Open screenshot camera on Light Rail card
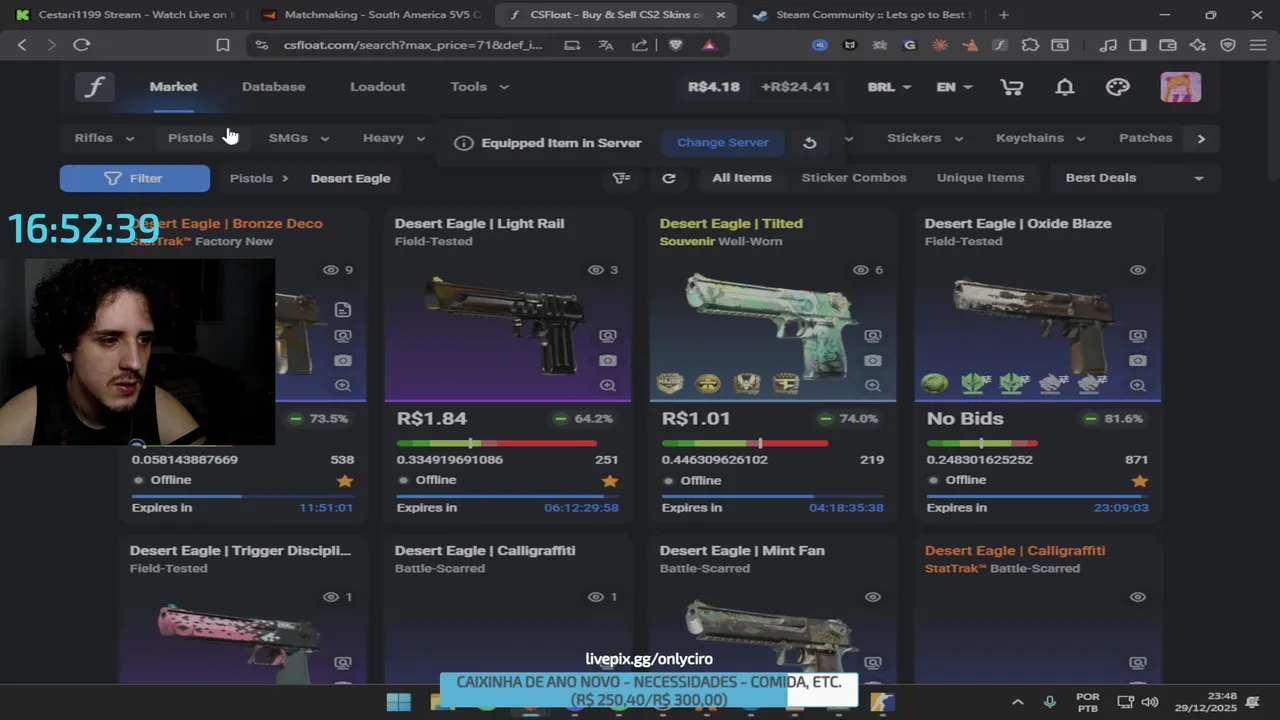 (608, 361)
